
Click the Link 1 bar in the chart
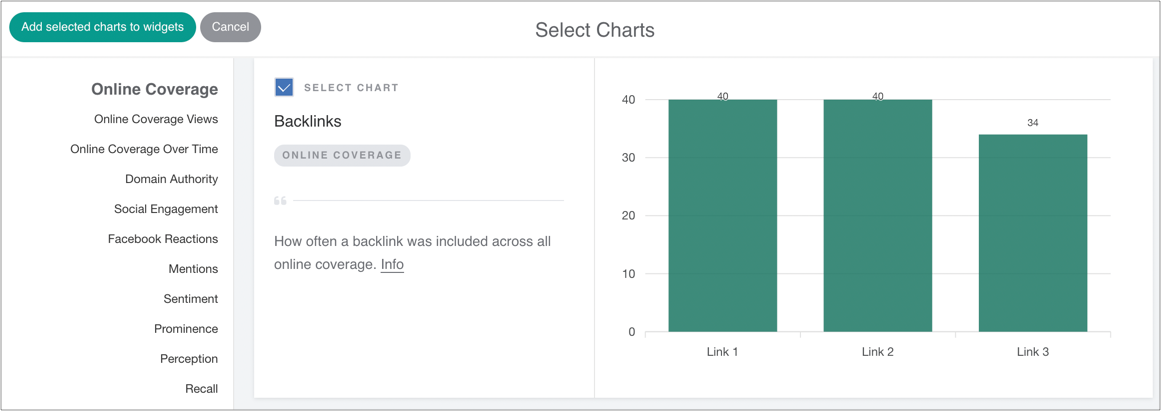[722, 216]
